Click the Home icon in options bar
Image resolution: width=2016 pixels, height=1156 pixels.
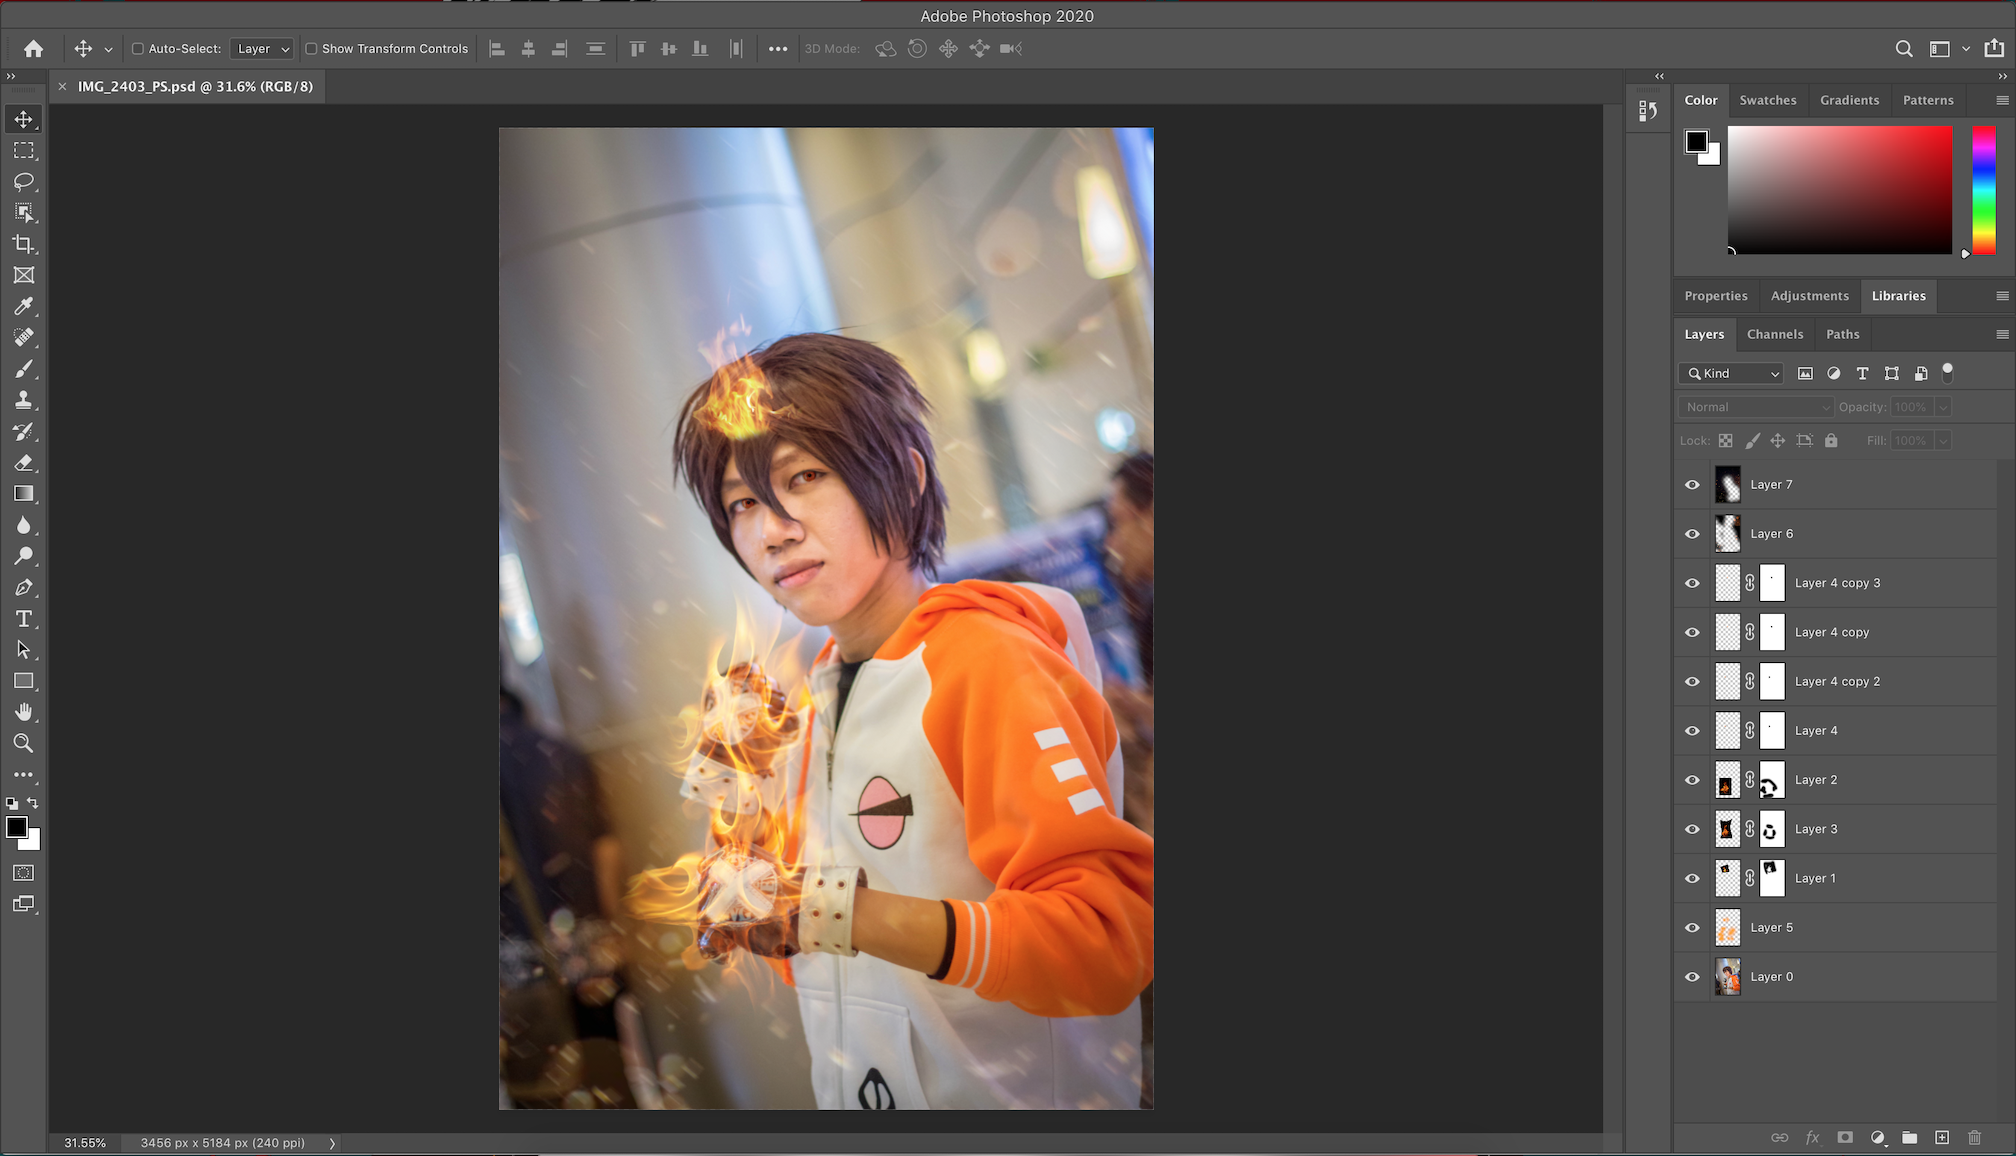34,49
